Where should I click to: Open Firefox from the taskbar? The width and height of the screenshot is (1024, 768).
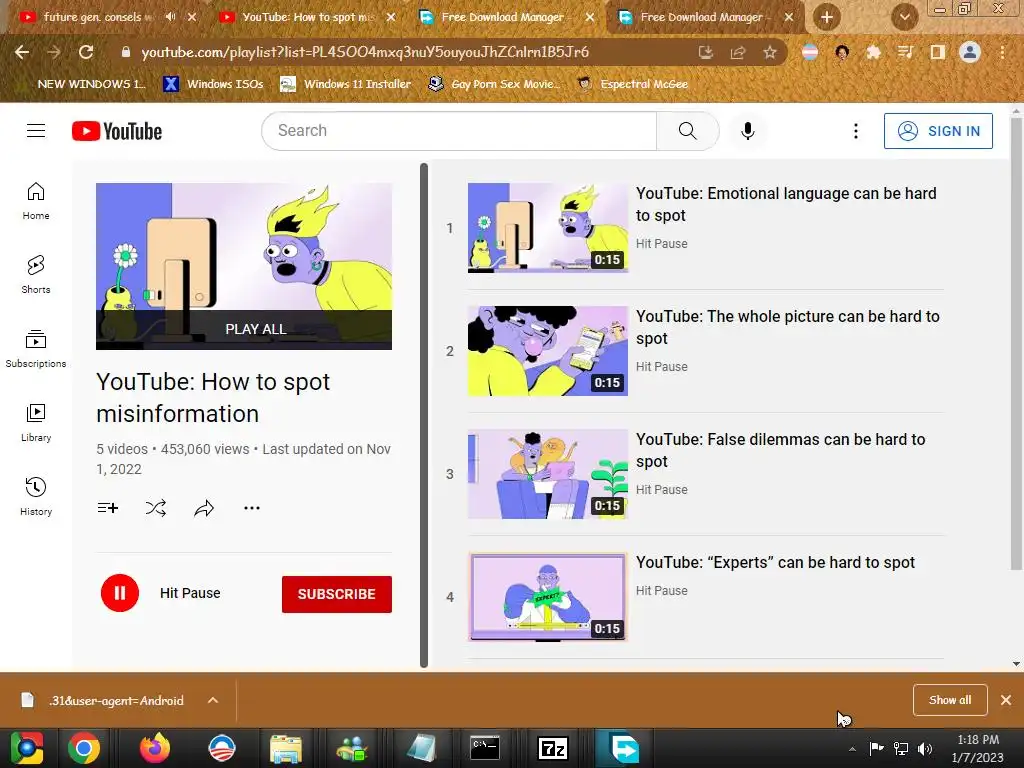point(155,748)
